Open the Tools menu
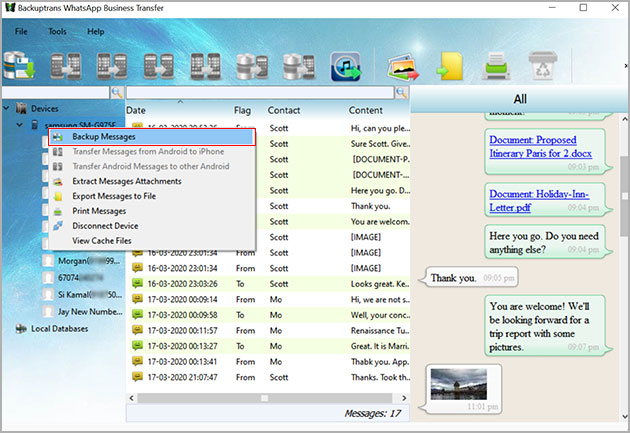Screen dimensions: 630x433 click(57, 31)
